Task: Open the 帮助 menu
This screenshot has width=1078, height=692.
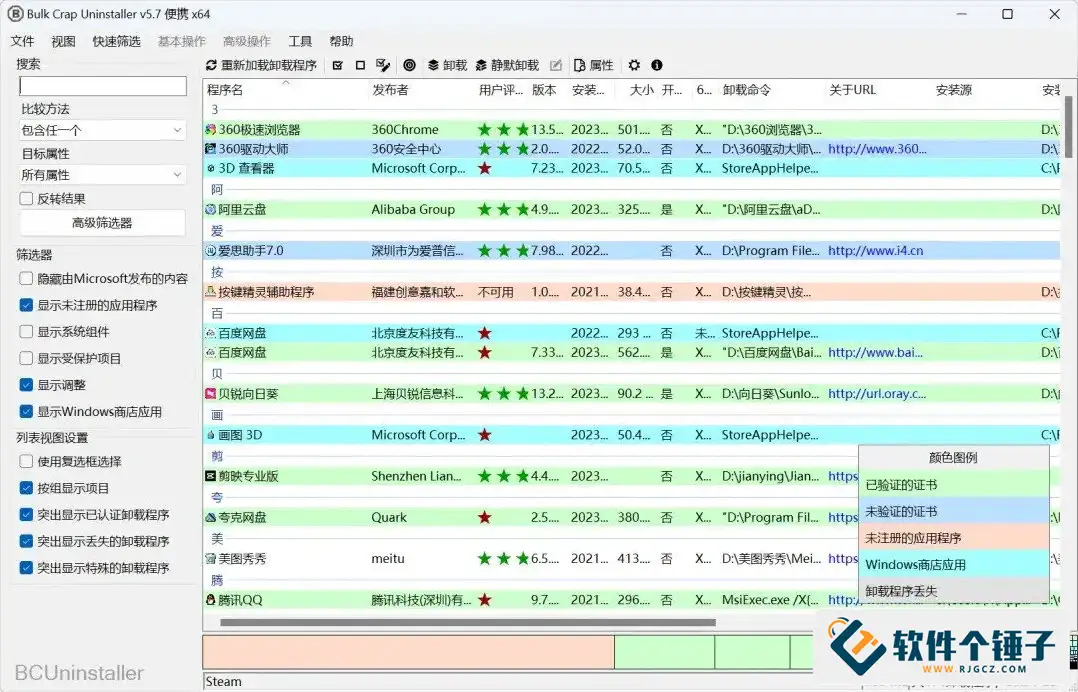Action: [x=341, y=41]
